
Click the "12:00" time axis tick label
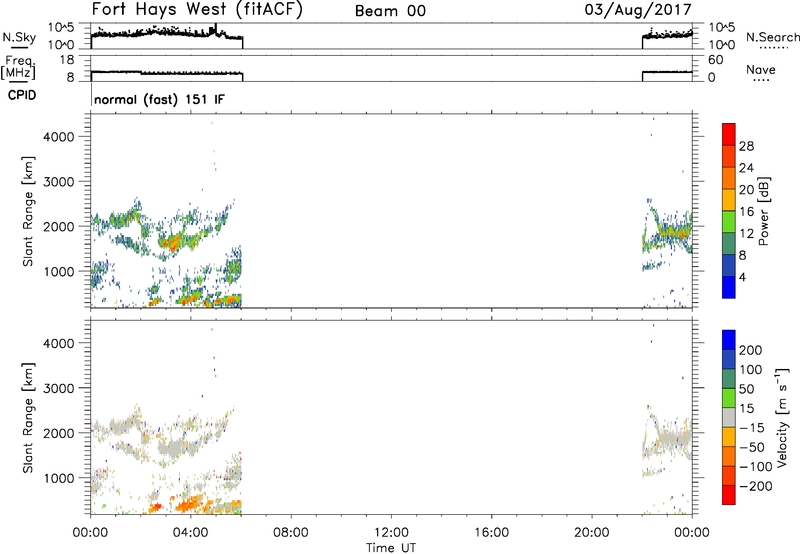[x=391, y=533]
